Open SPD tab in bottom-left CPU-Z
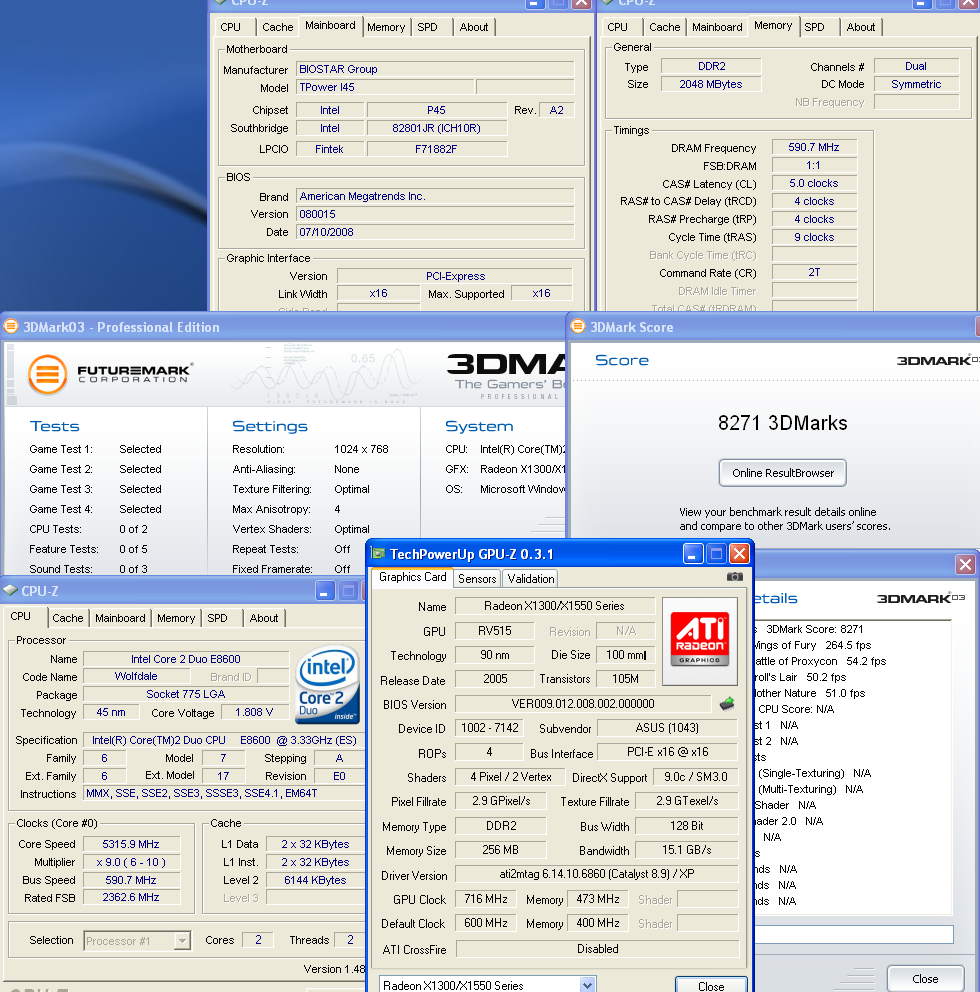The width and height of the screenshot is (980, 992). click(x=217, y=618)
